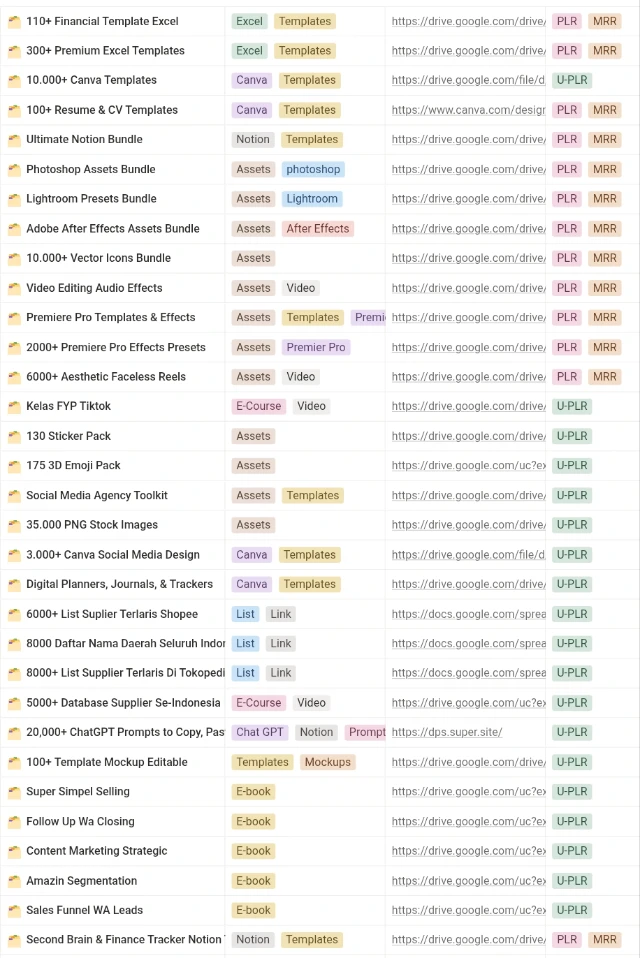Open the 35.000 PNG Stock Images page
Screen dimensions: 640x958
click(92, 524)
